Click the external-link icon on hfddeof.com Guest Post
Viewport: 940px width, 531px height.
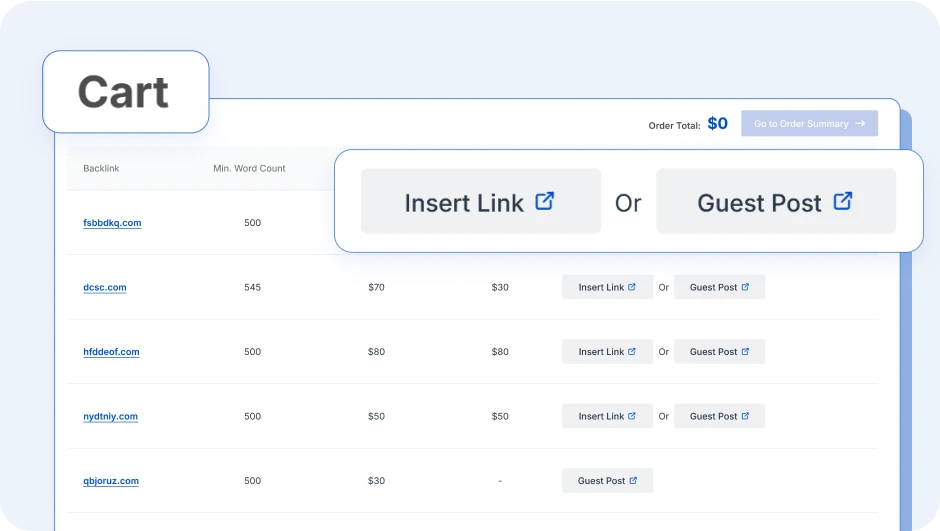click(x=745, y=352)
